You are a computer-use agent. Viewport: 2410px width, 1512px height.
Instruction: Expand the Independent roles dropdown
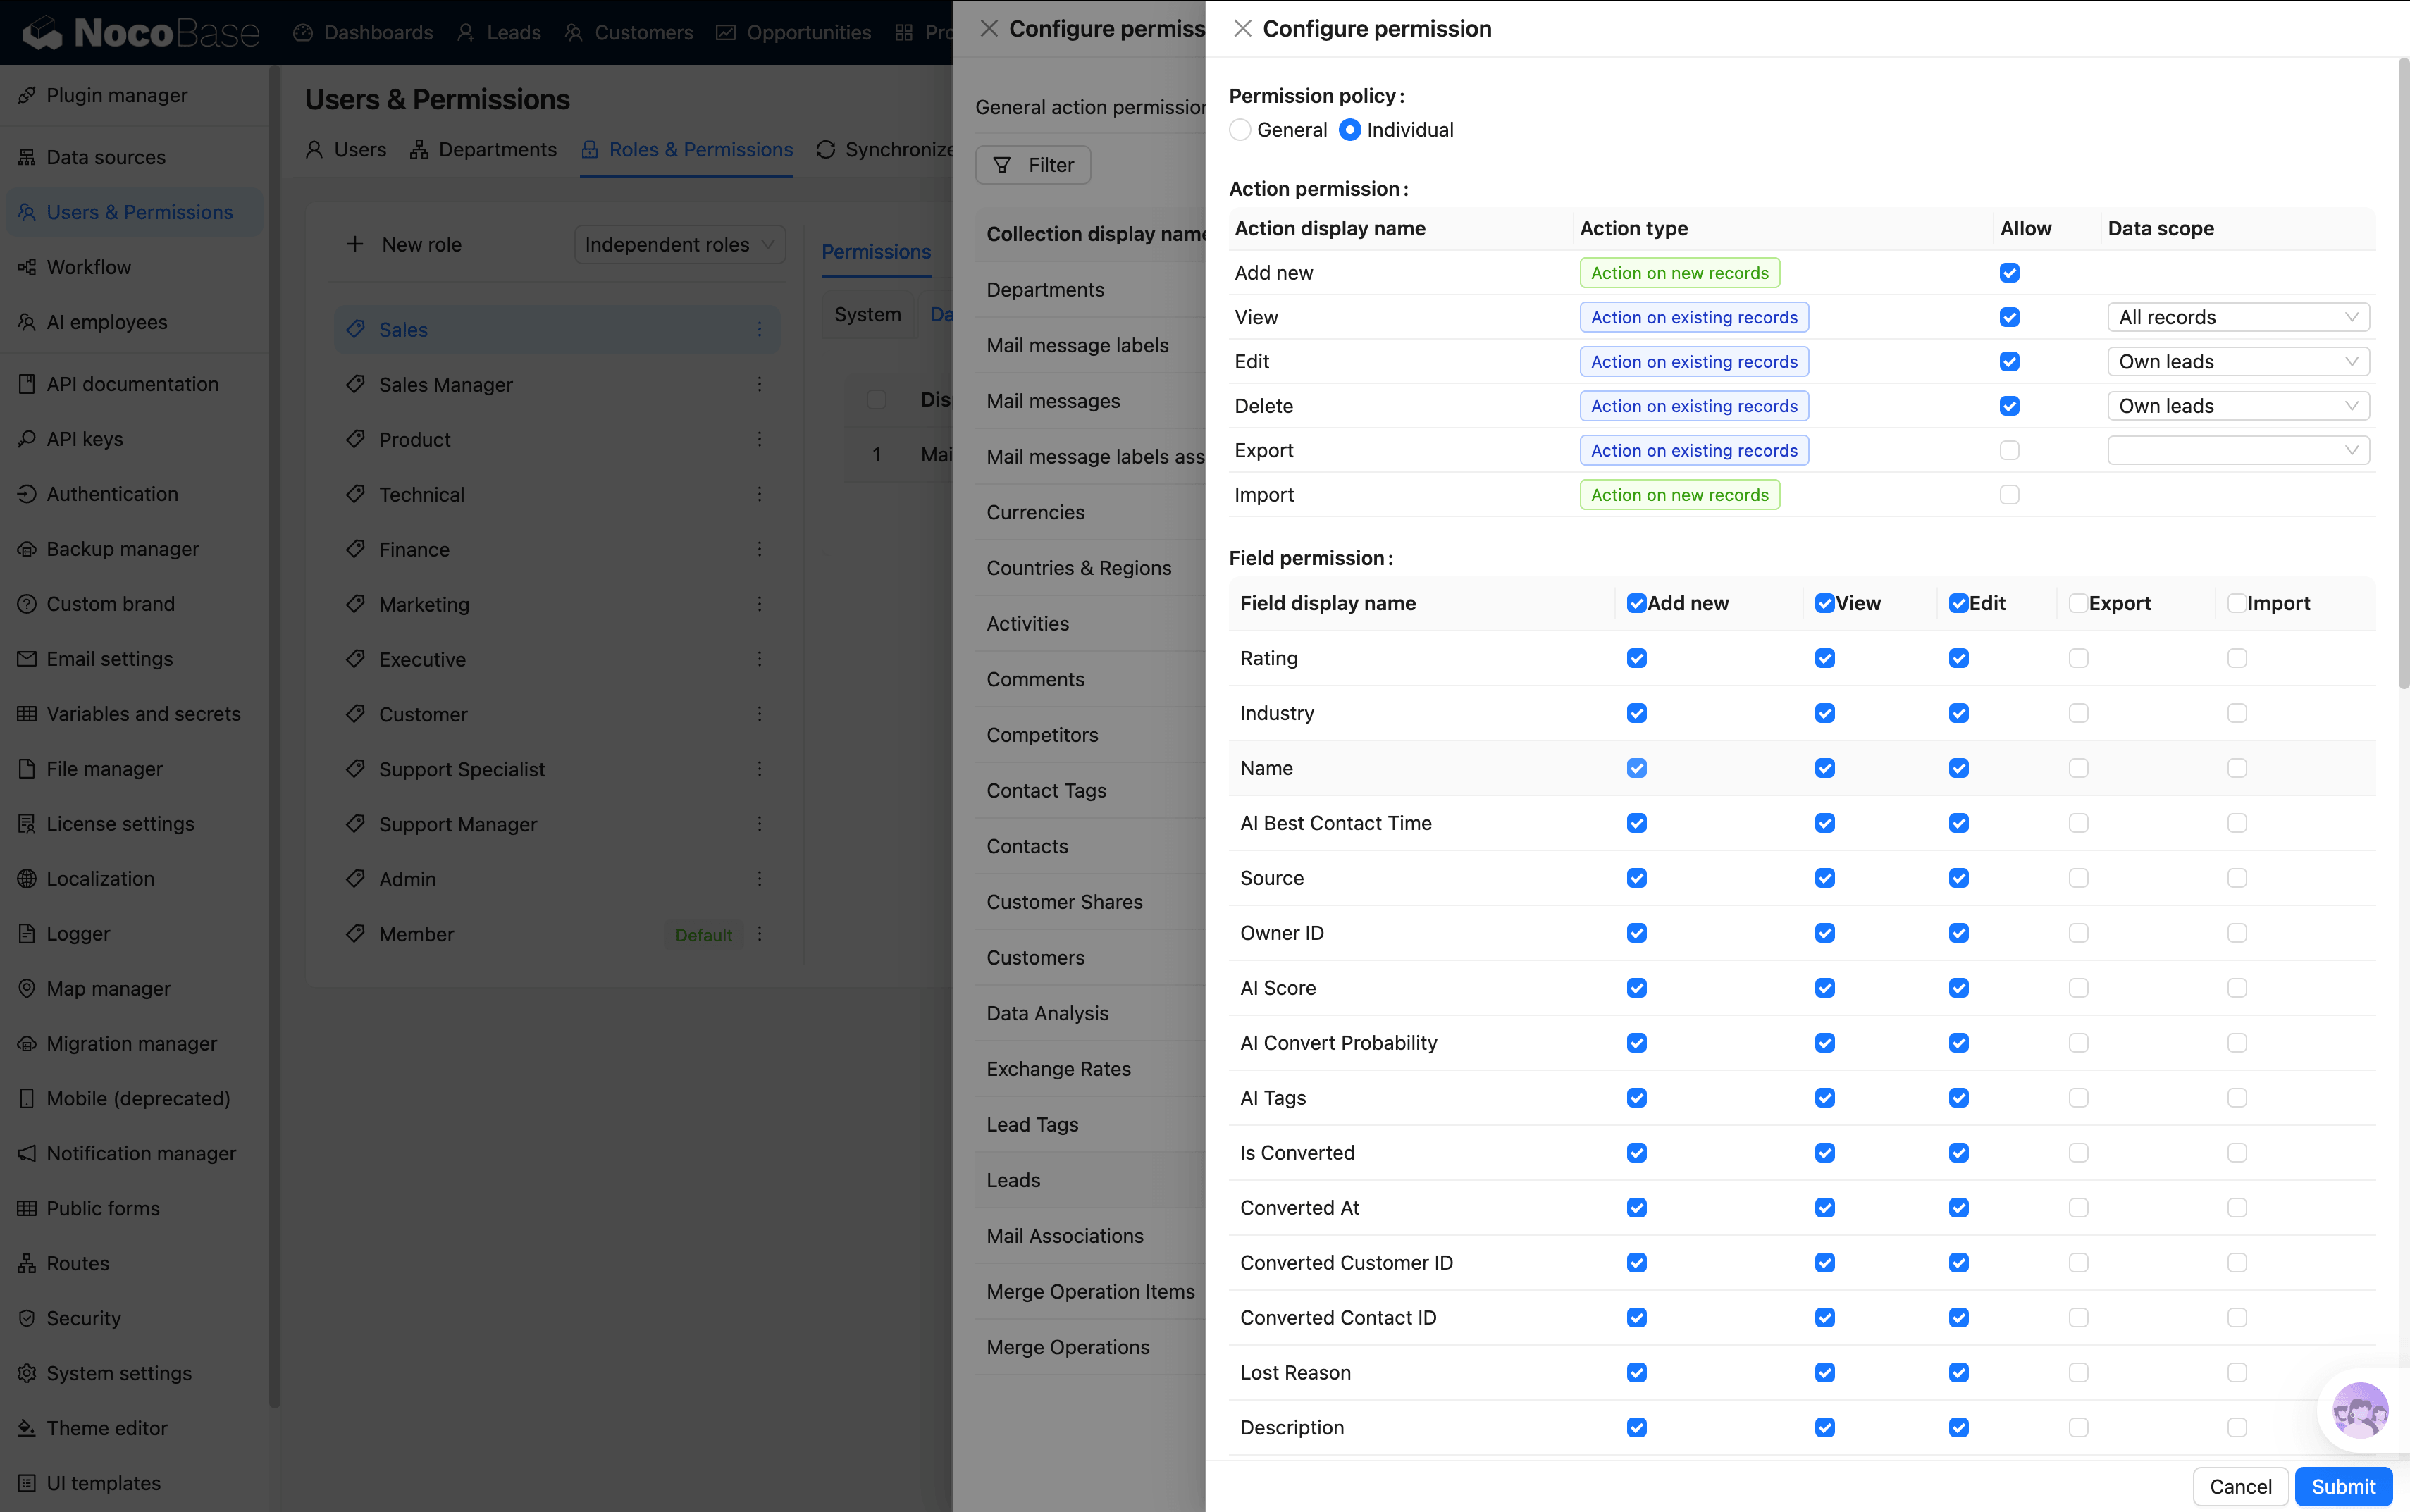click(x=679, y=245)
